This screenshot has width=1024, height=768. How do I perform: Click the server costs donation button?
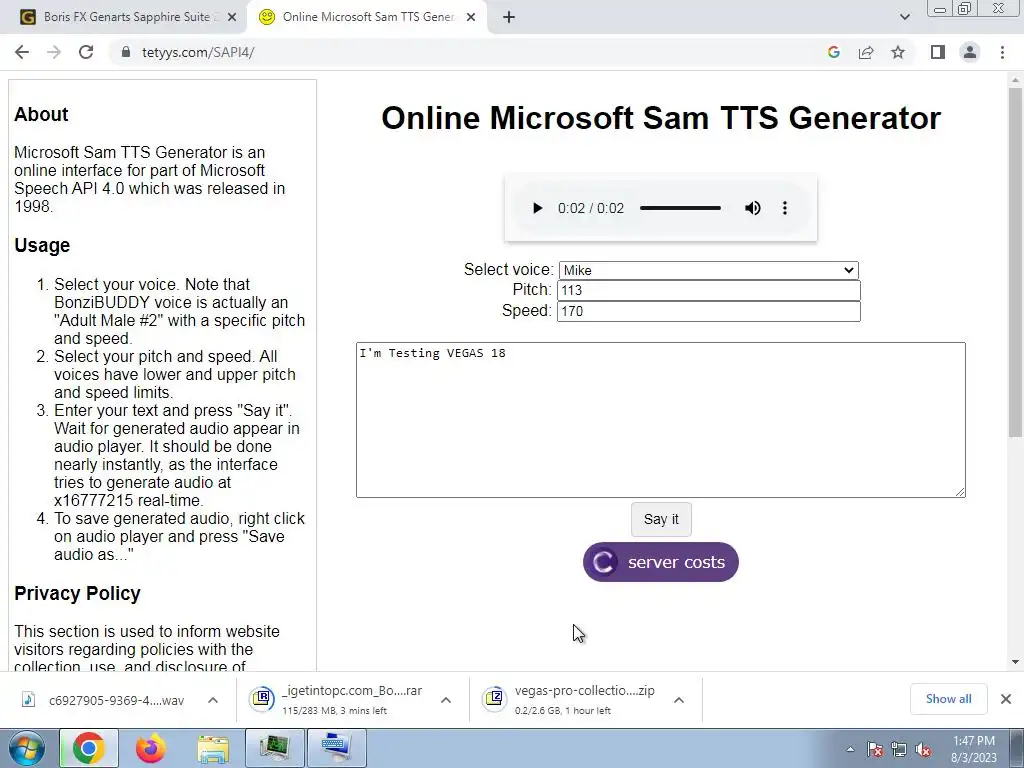[x=661, y=562]
